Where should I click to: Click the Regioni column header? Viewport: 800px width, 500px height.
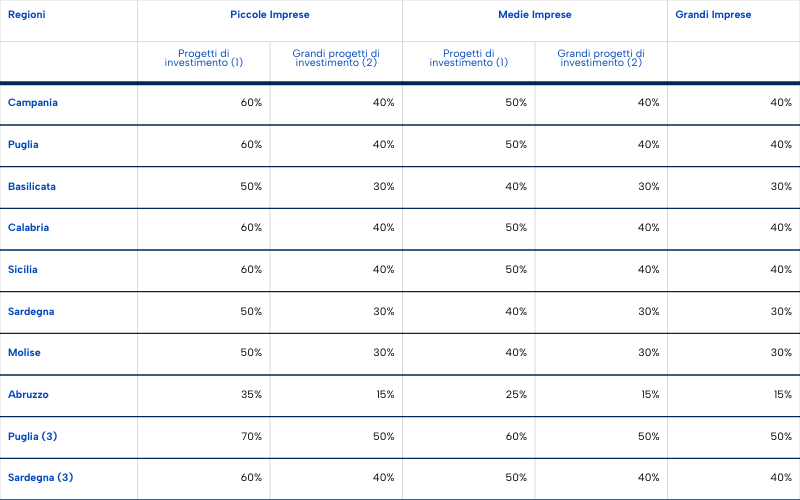(27, 15)
